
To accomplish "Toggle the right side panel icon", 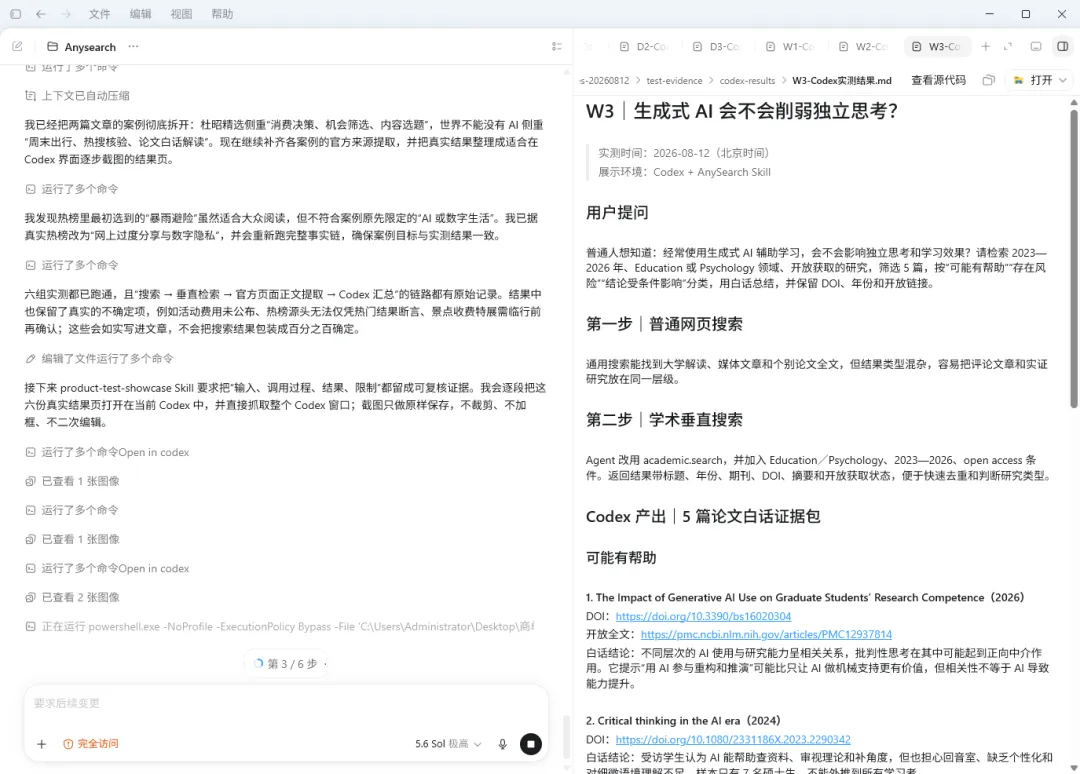I will 1063,46.
